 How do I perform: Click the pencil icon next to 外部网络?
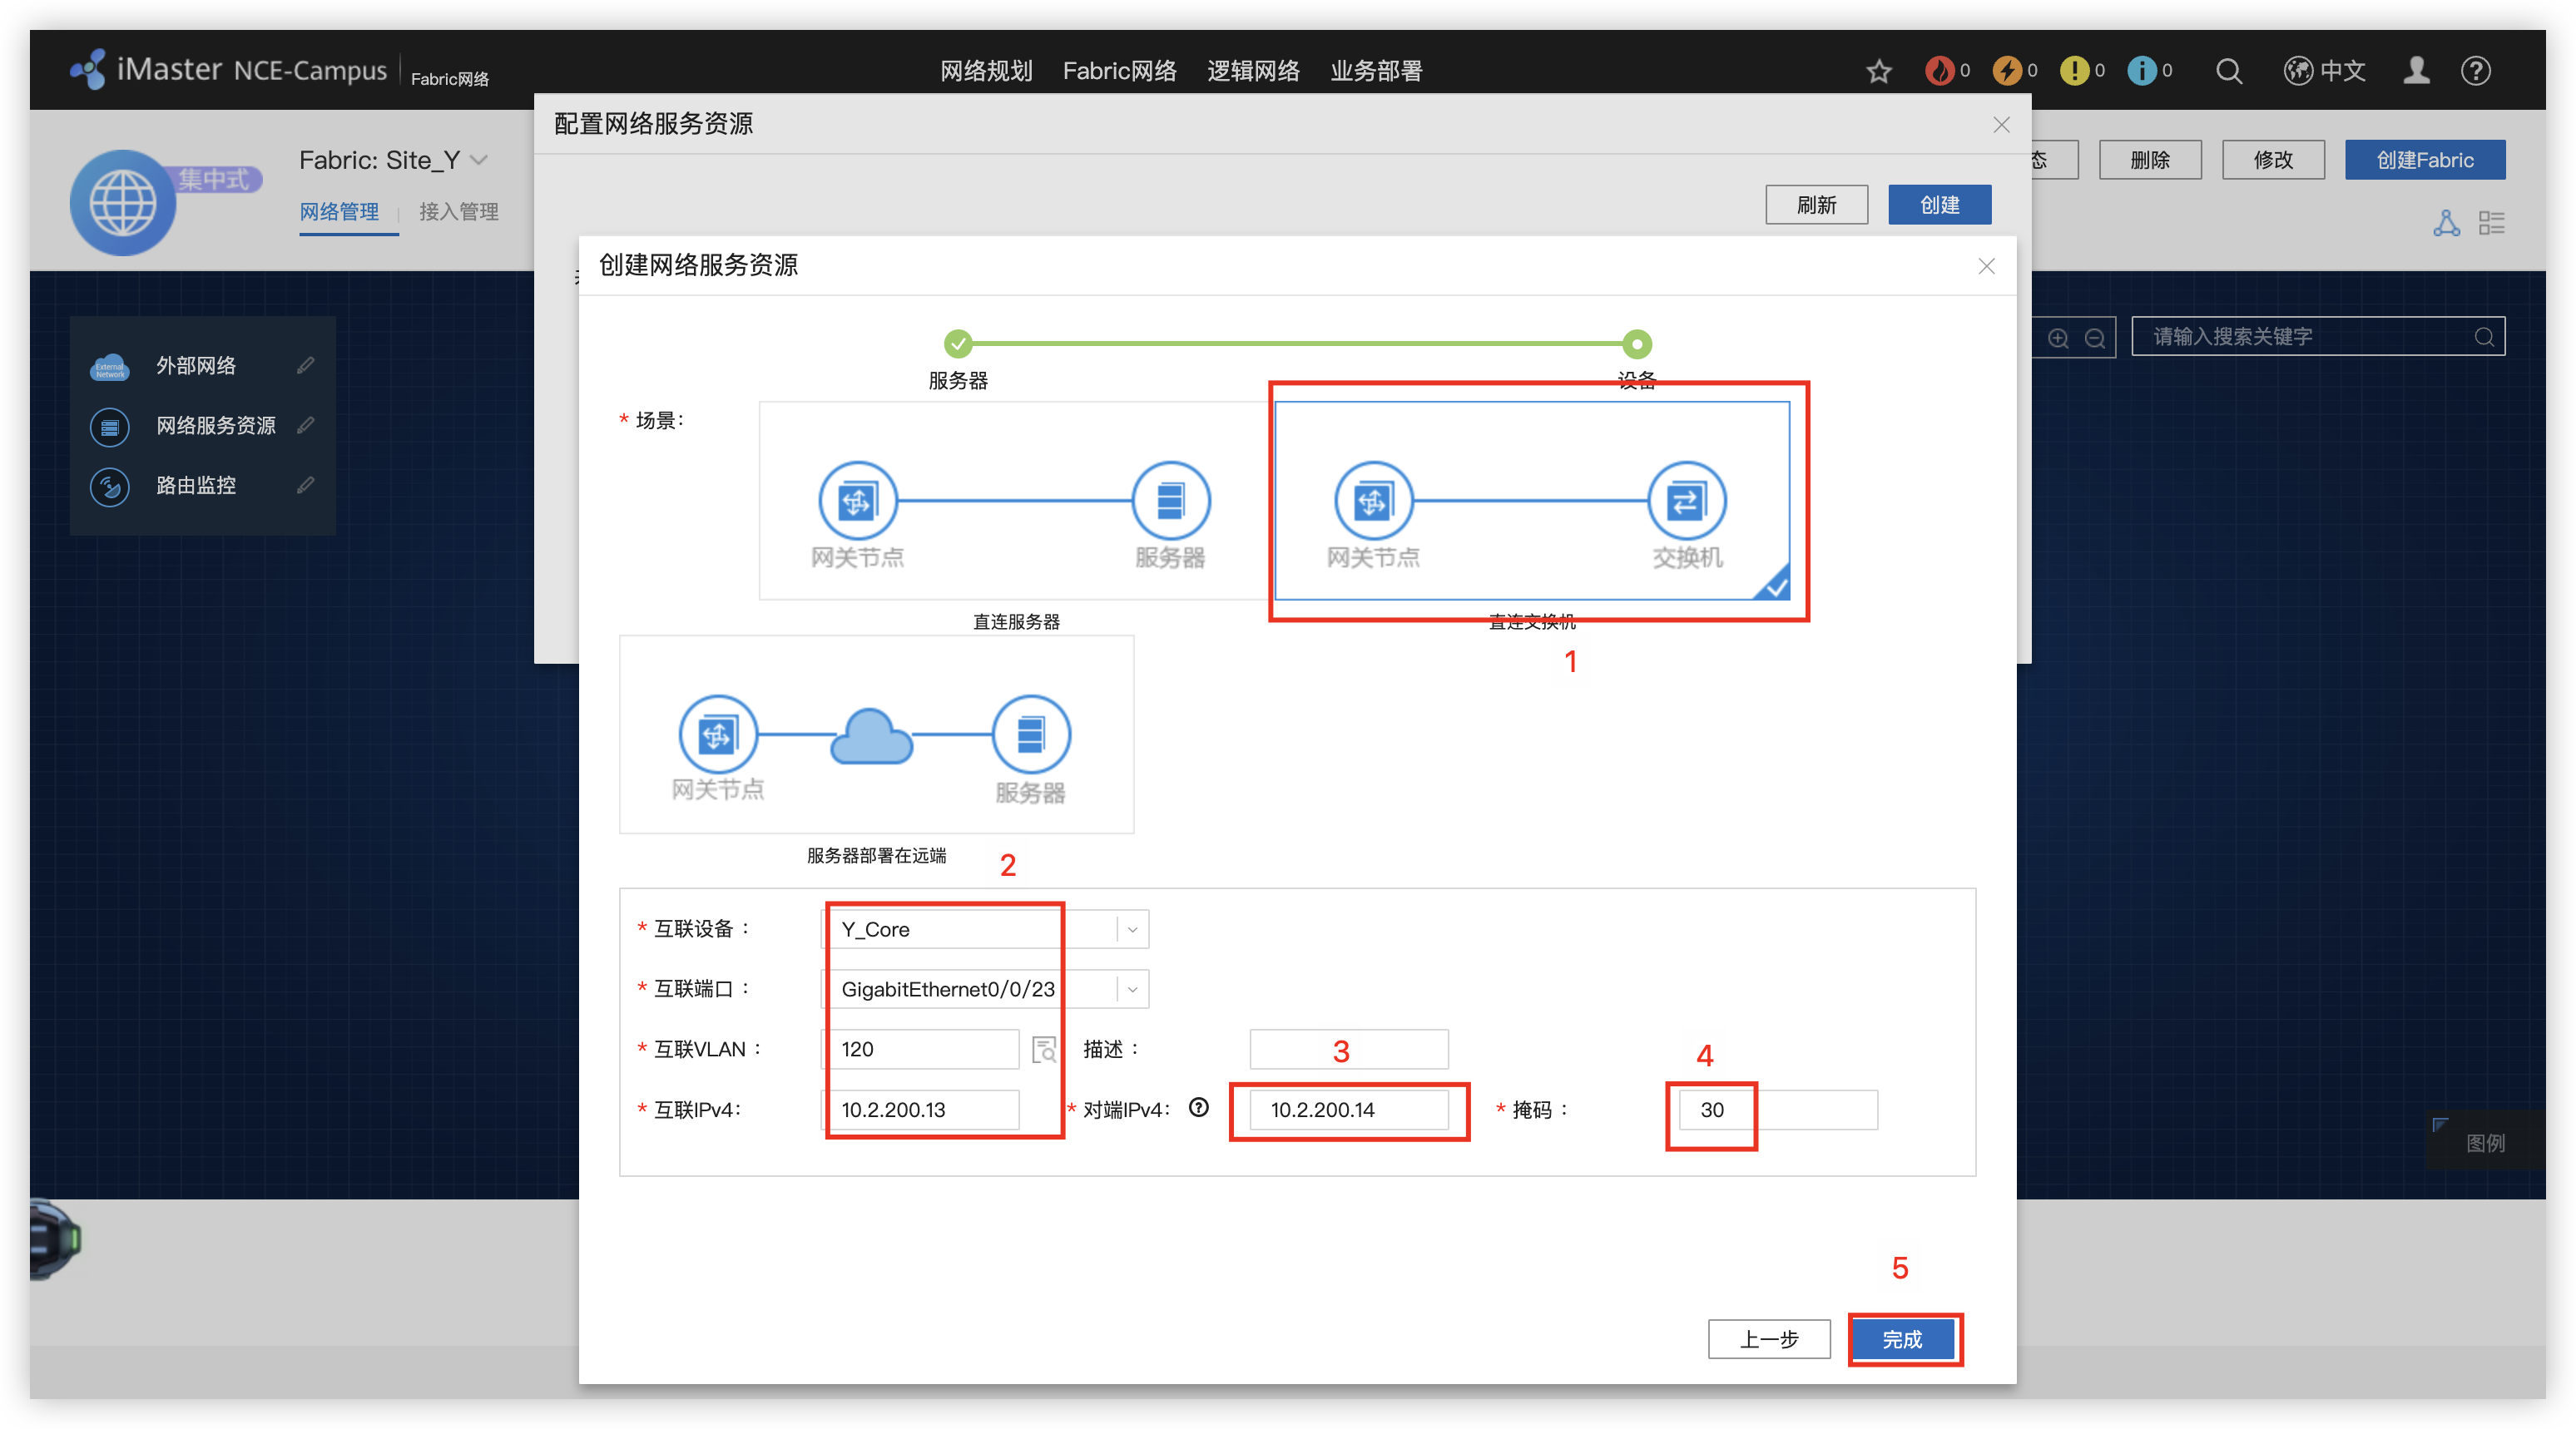[x=305, y=366]
